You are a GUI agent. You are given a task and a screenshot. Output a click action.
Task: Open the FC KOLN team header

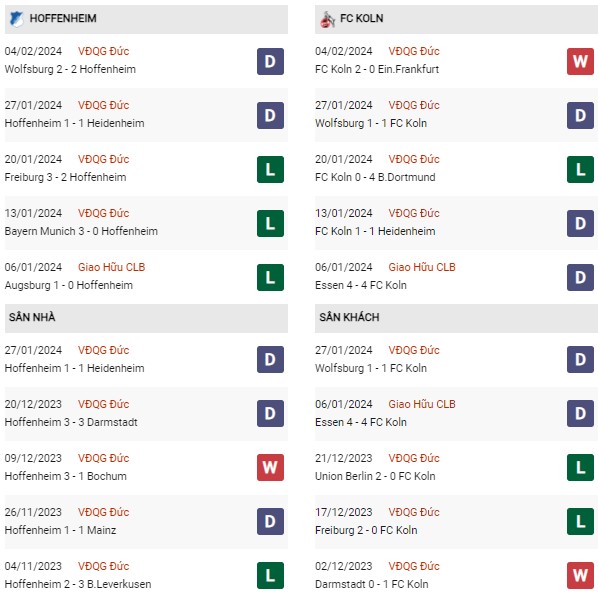pyautogui.click(x=456, y=19)
